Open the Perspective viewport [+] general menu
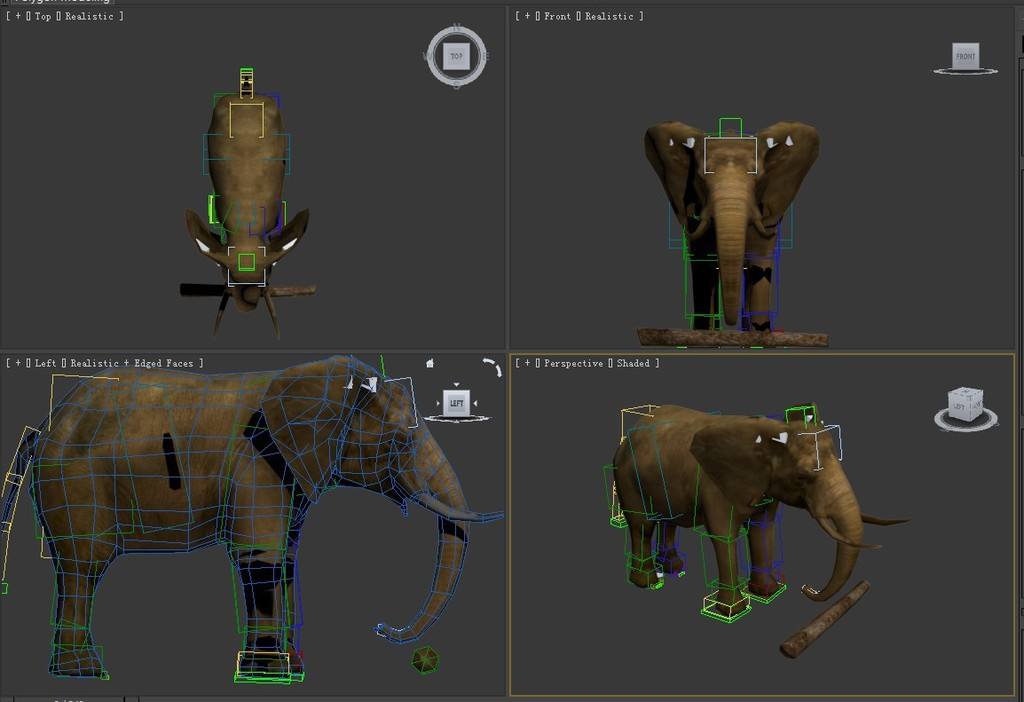 (x=527, y=364)
